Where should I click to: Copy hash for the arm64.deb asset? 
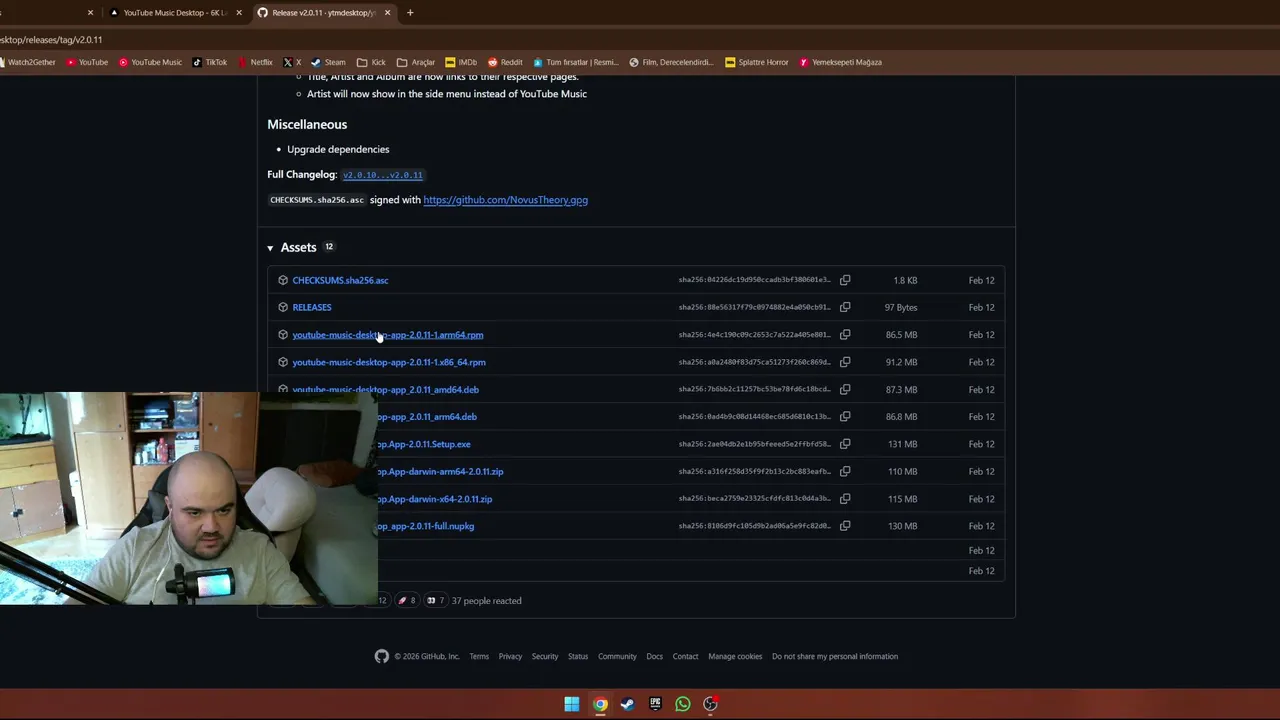tap(845, 416)
